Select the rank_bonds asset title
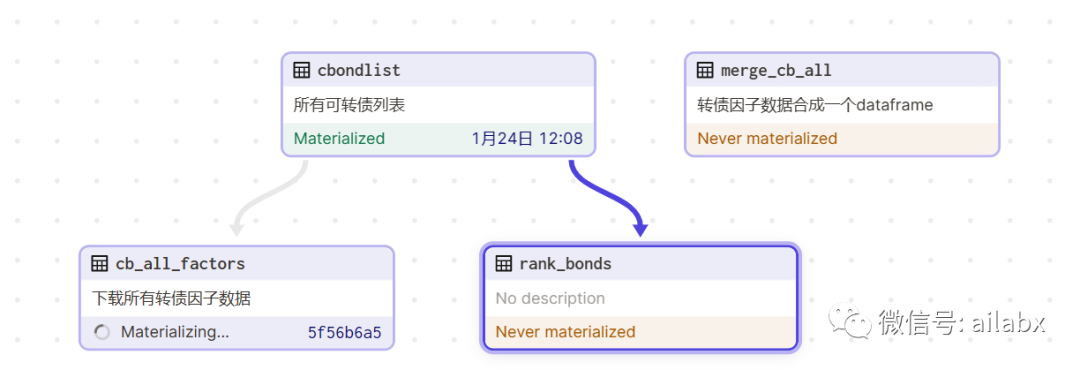The height and width of the screenshot is (370, 1080). [x=565, y=263]
